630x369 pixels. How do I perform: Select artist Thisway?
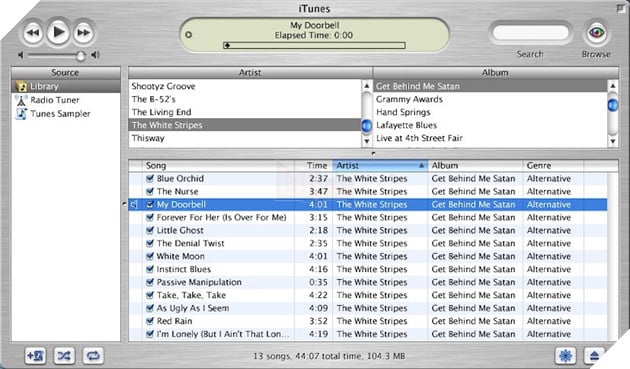click(245, 138)
